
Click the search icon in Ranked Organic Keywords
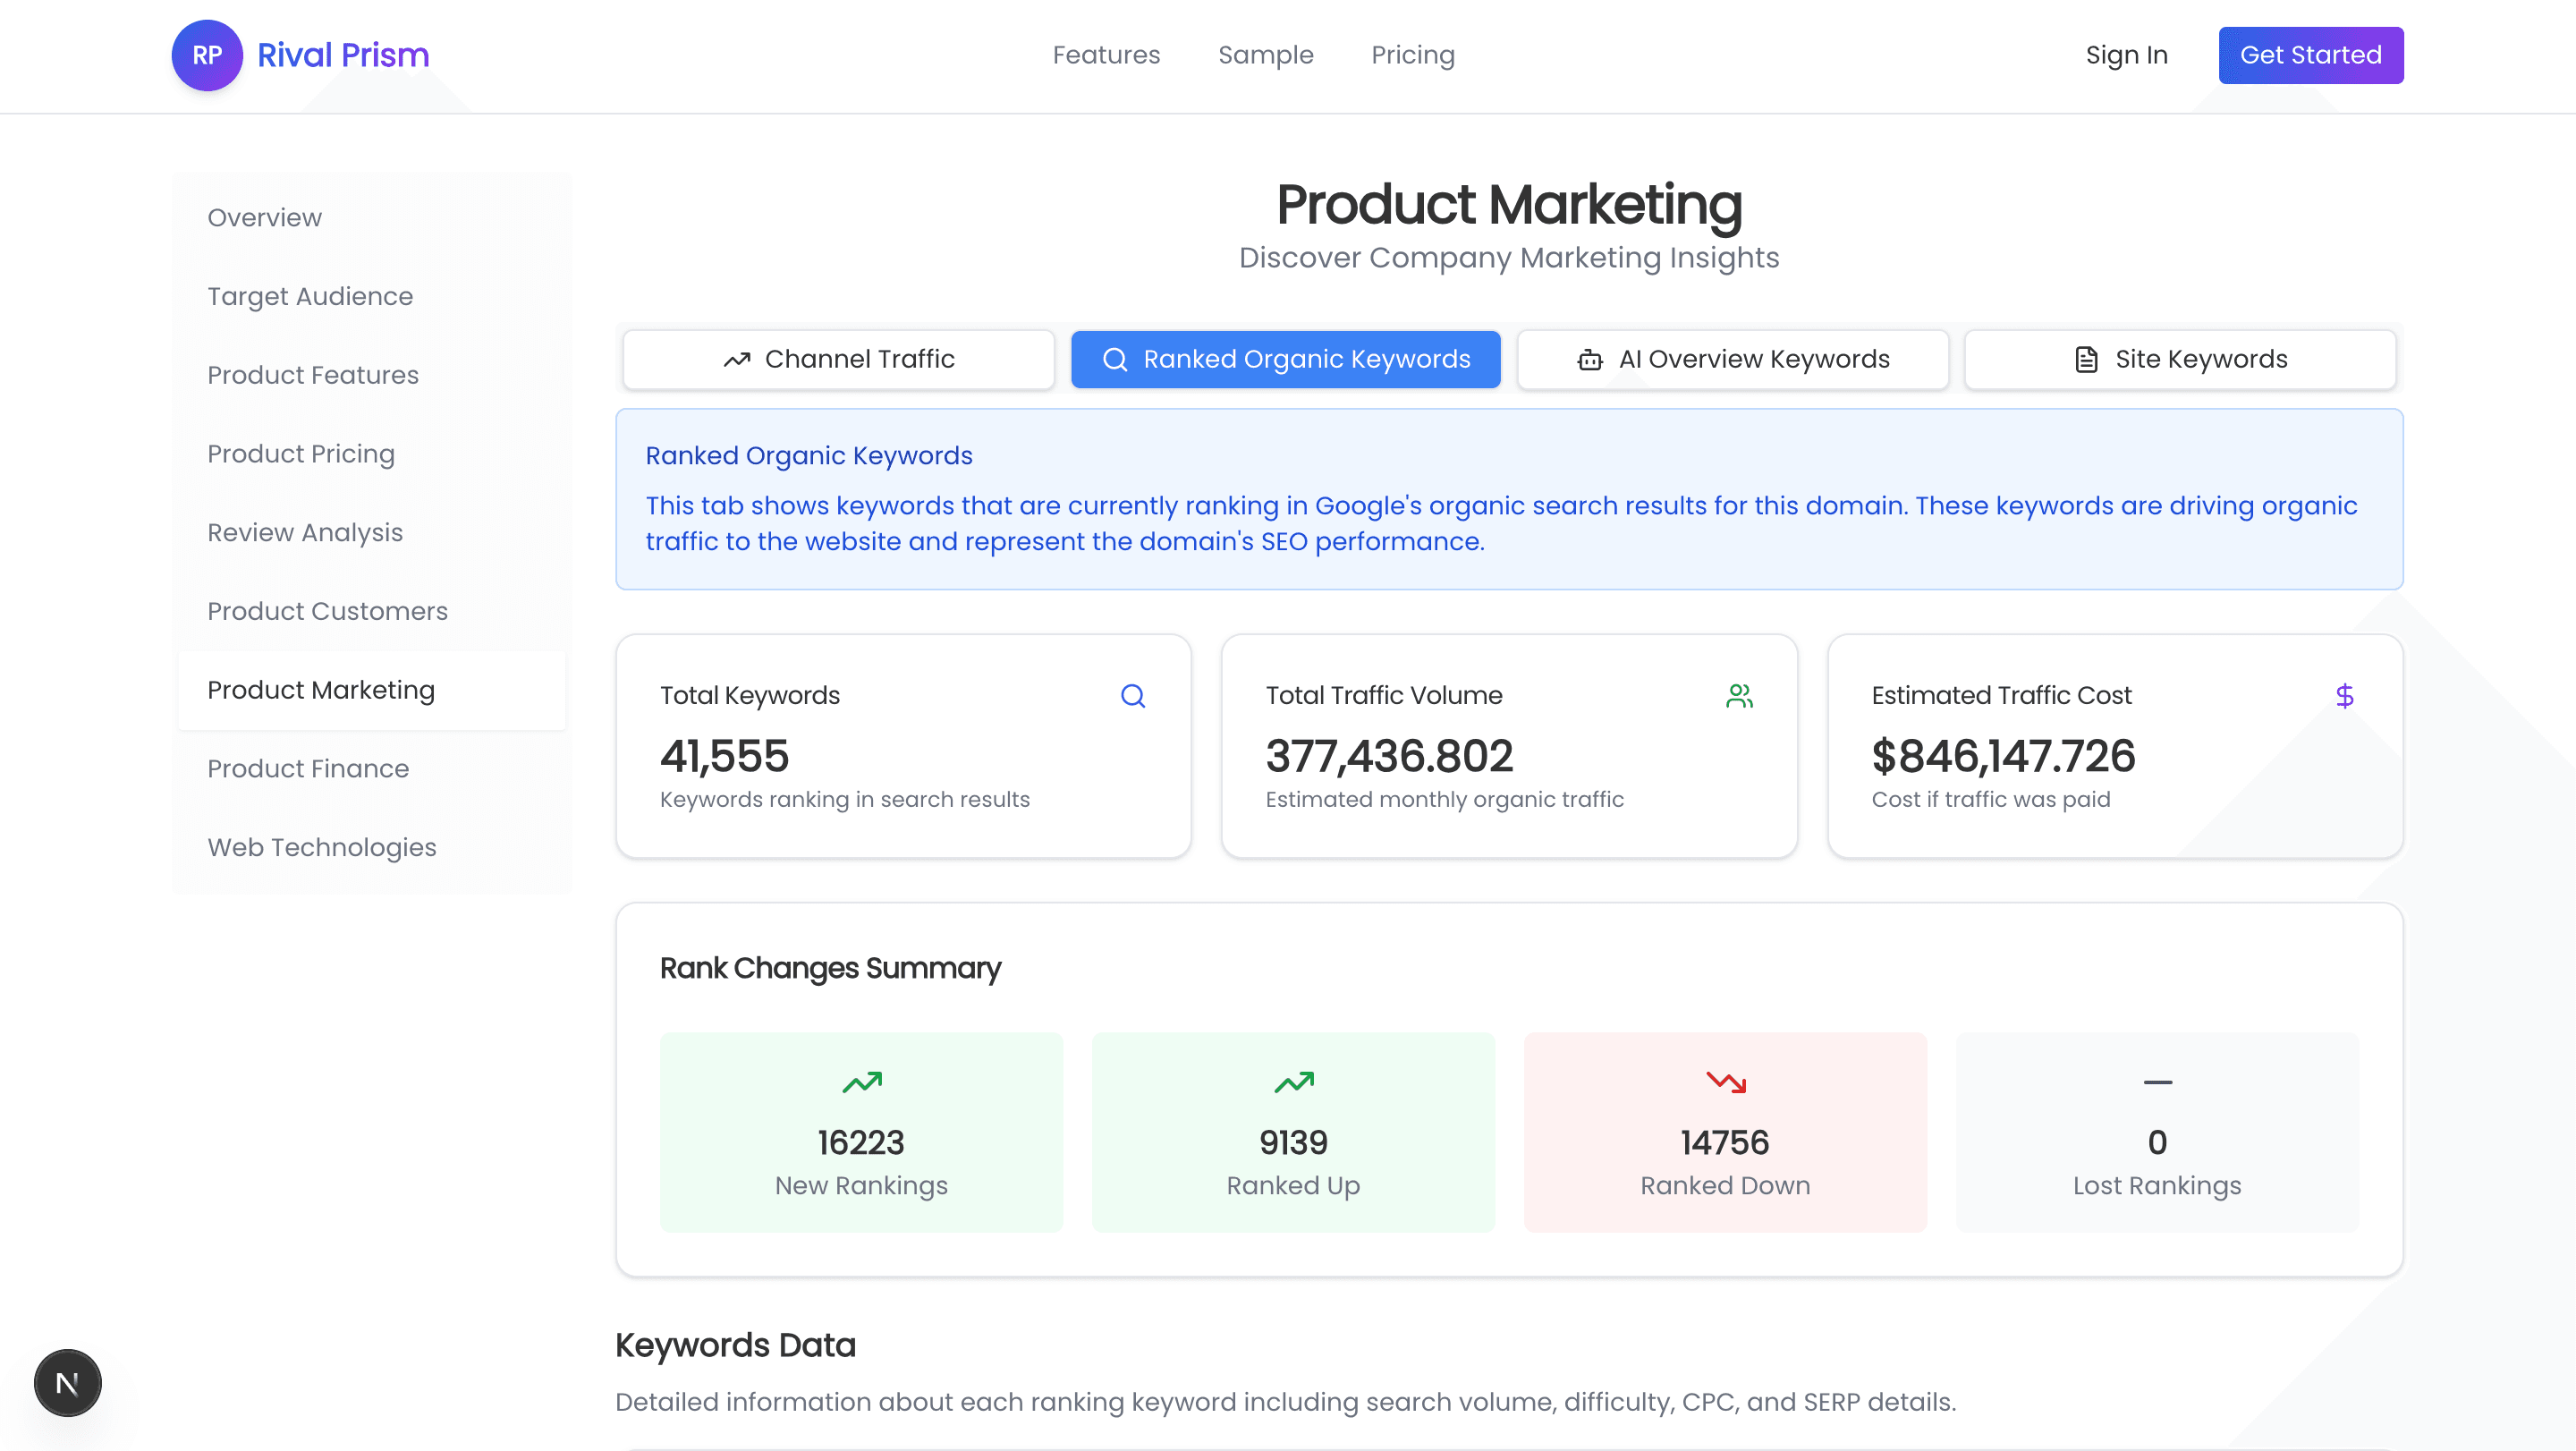tap(1115, 358)
